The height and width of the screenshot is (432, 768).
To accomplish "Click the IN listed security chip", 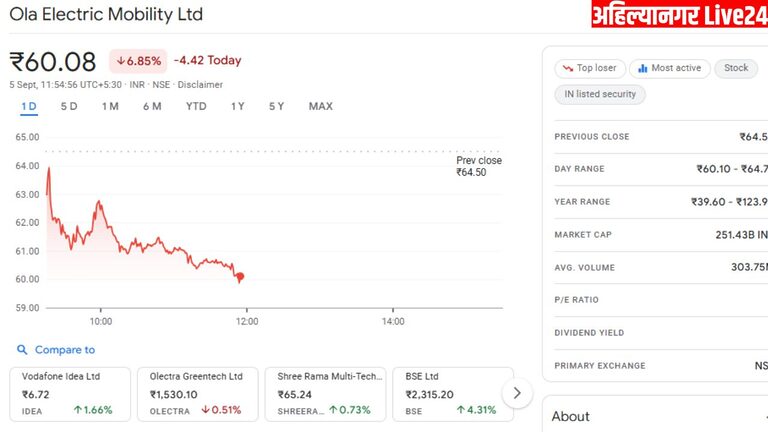I will [x=600, y=95].
